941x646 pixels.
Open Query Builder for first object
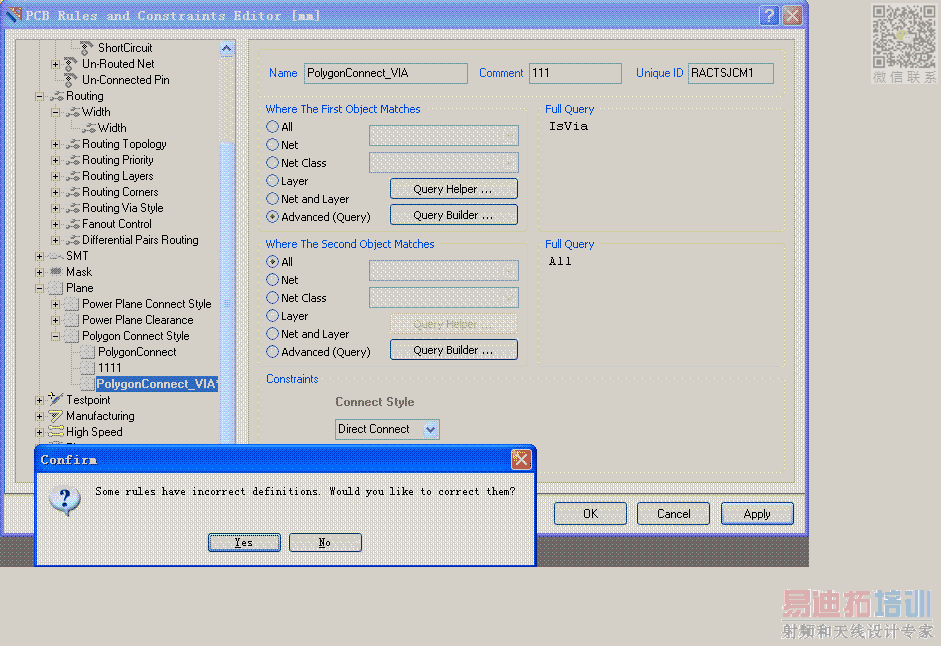click(454, 215)
